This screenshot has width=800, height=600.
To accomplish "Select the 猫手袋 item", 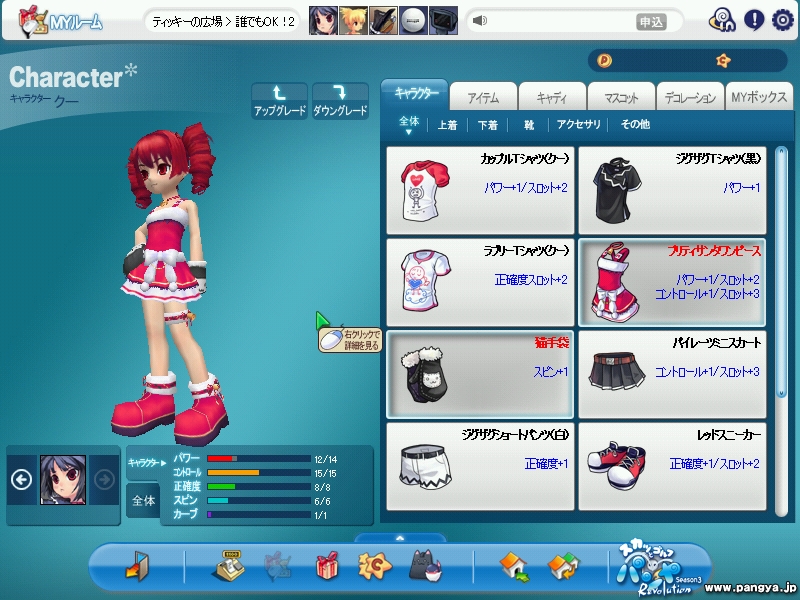I will click(x=480, y=374).
